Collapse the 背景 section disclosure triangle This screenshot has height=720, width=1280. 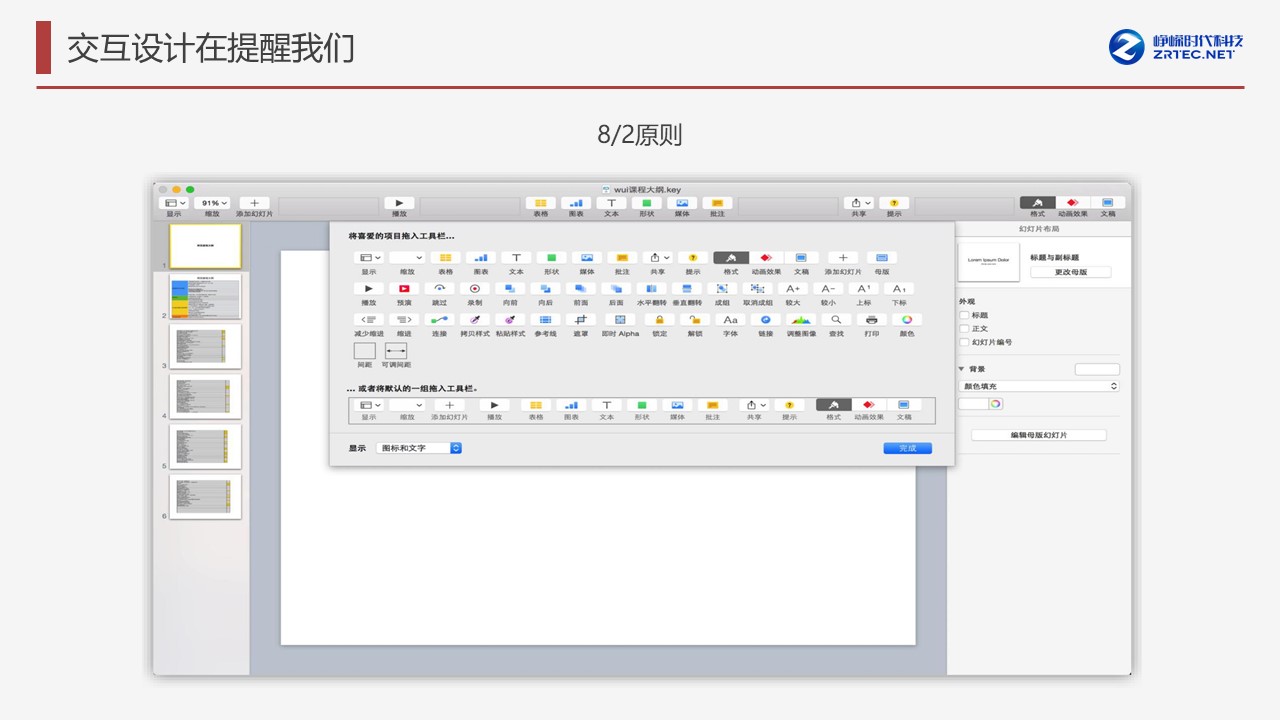tap(962, 369)
